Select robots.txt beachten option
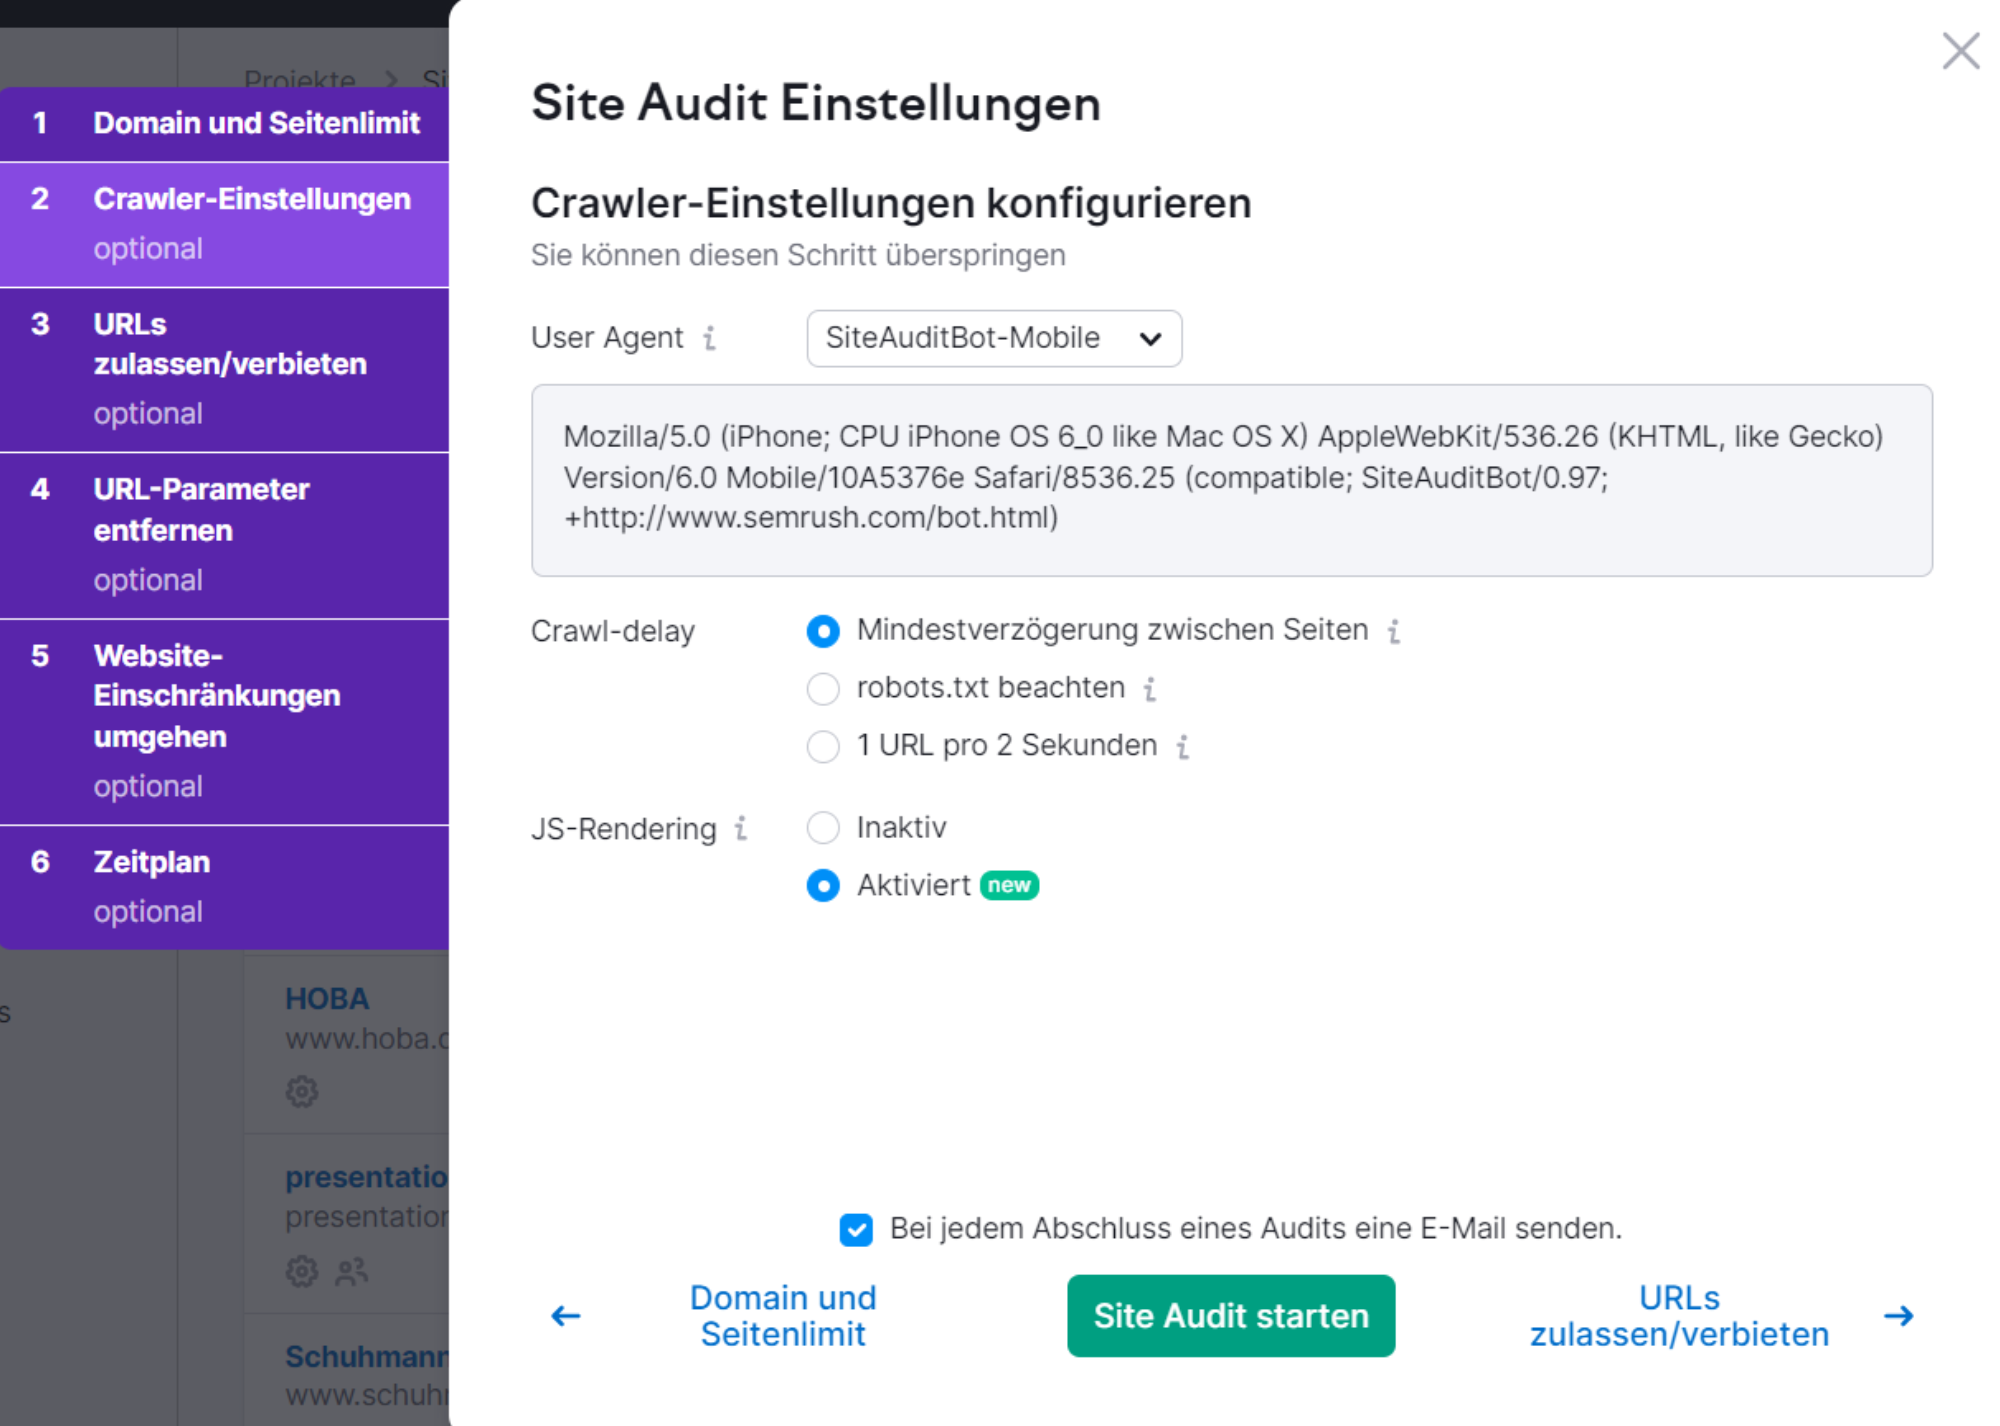The width and height of the screenshot is (2000, 1426). [823, 689]
